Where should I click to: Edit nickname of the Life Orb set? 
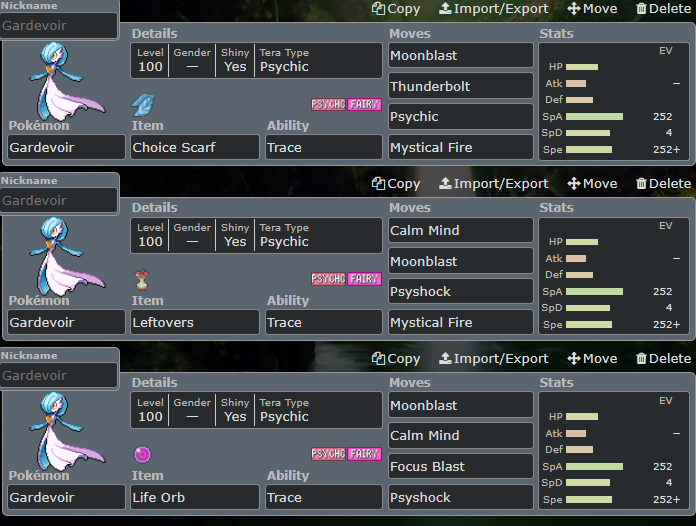(59, 375)
